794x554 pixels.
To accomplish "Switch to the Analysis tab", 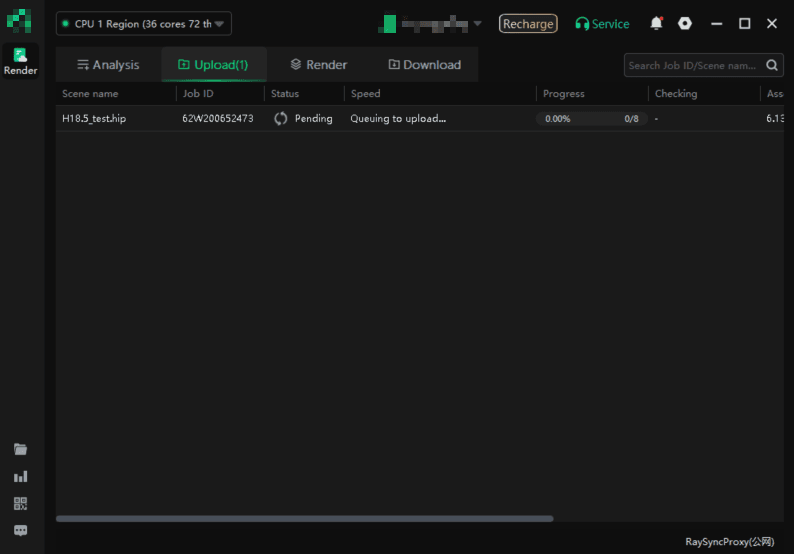I will [108, 65].
